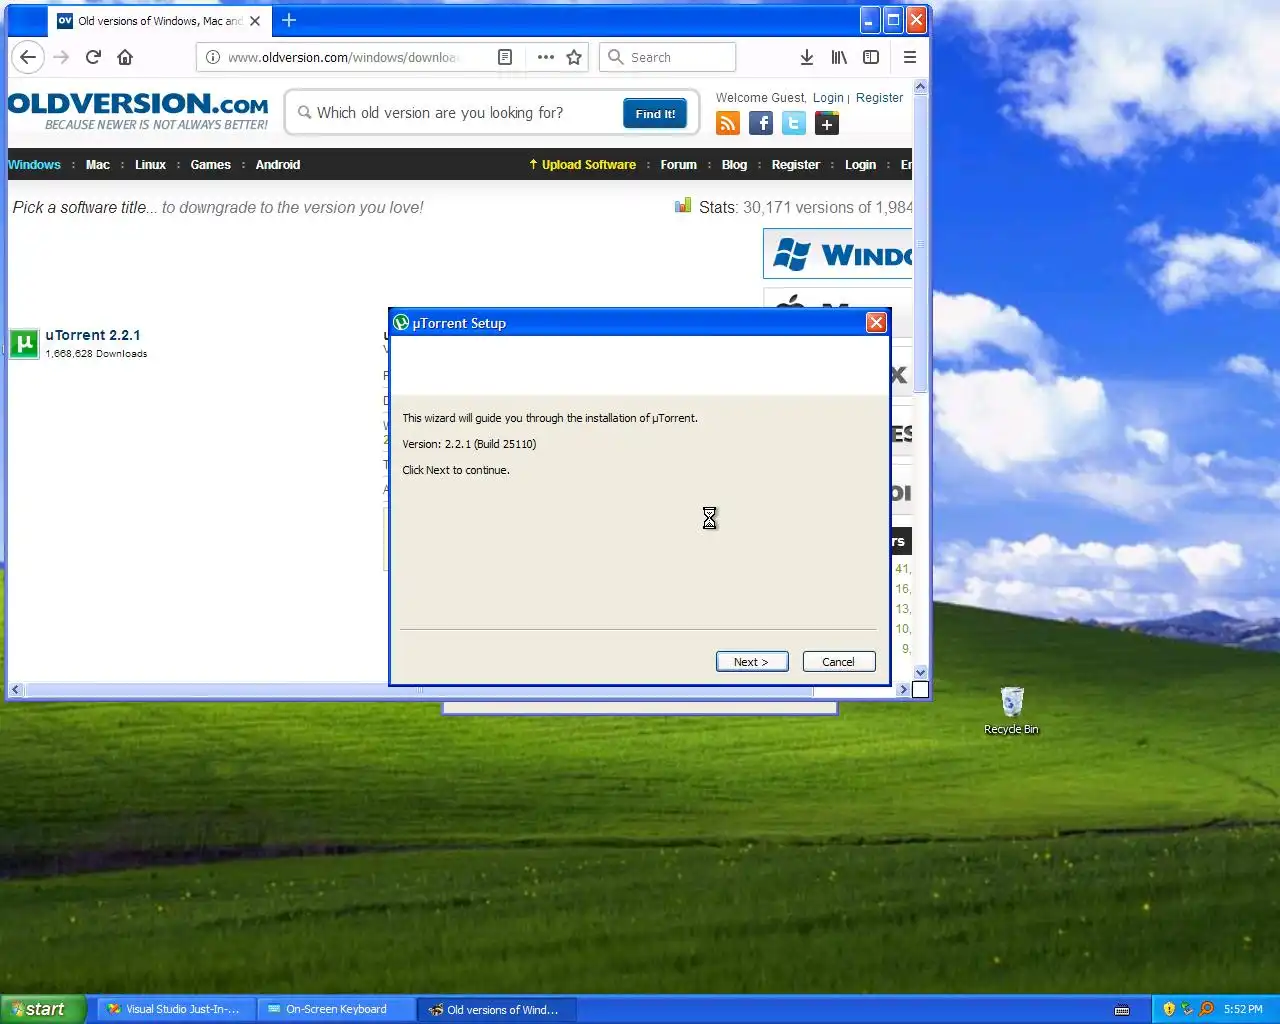Click the page scrollbar up arrow

tap(921, 87)
